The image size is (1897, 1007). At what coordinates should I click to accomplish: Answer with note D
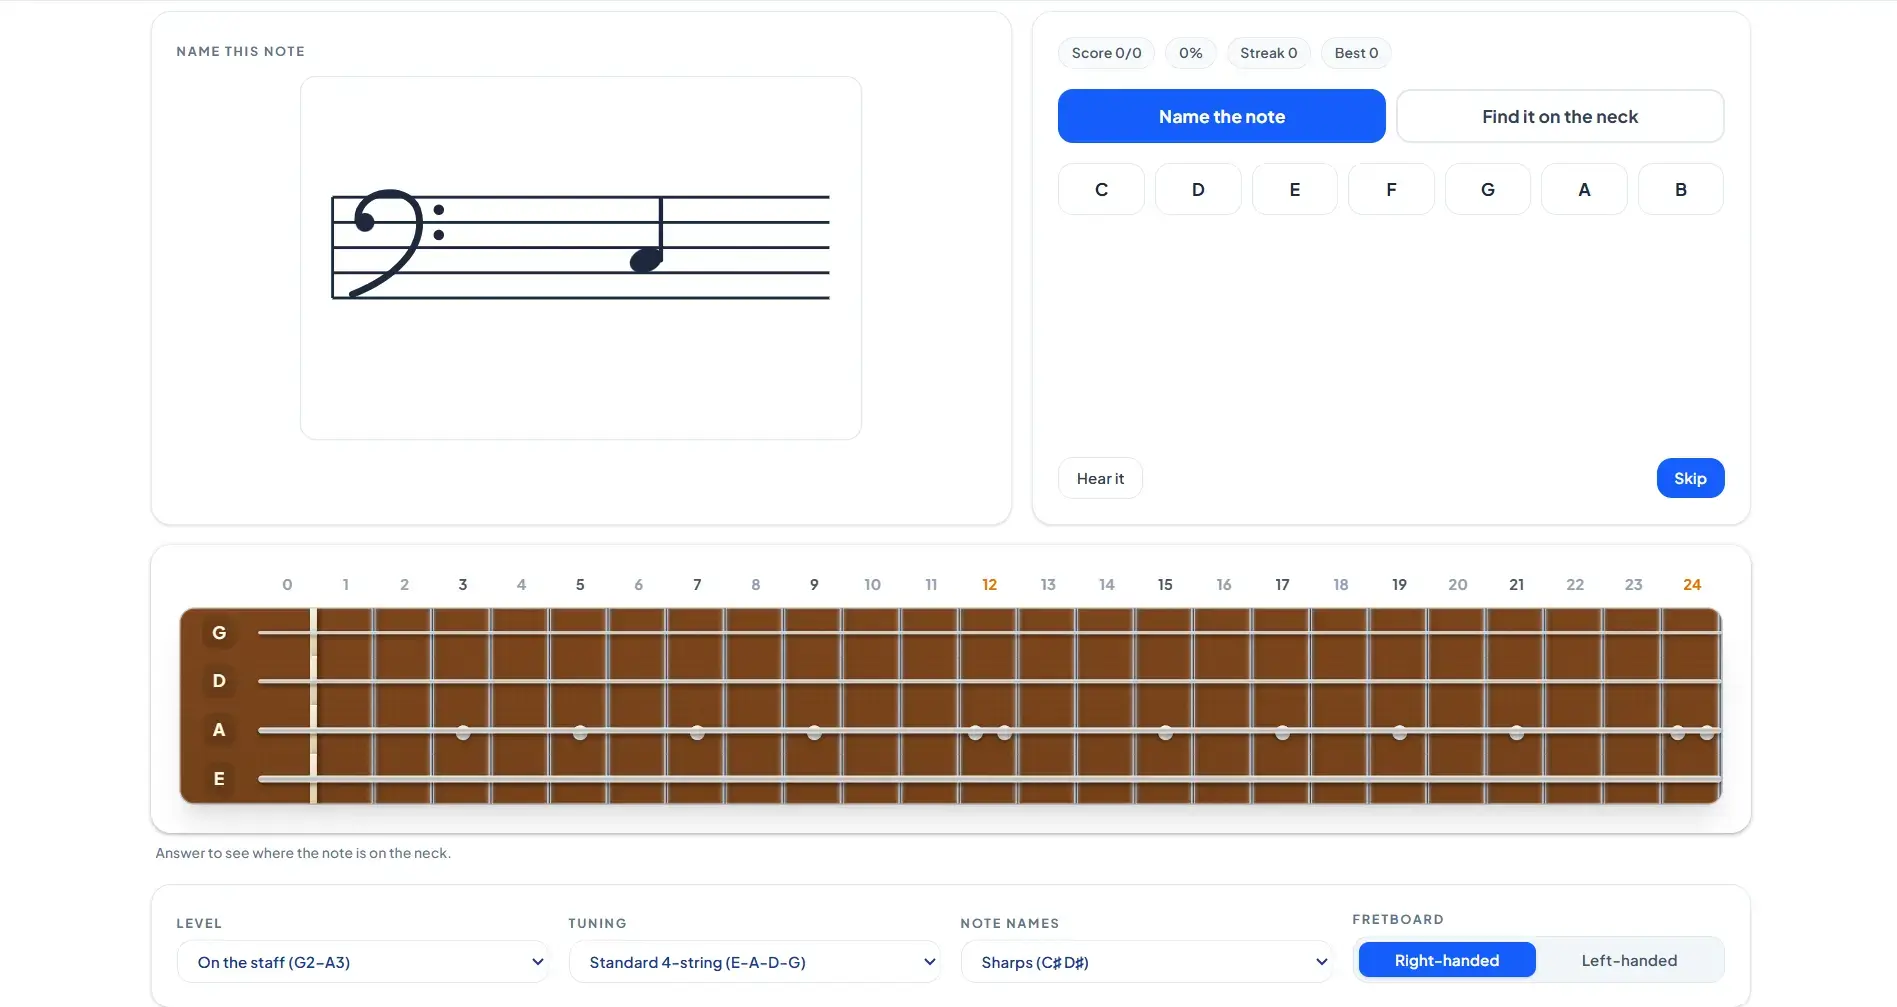click(x=1198, y=189)
